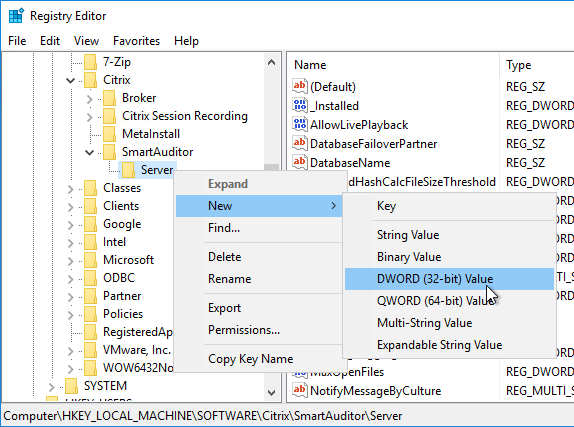Click the ODBC folder icon

90,277
